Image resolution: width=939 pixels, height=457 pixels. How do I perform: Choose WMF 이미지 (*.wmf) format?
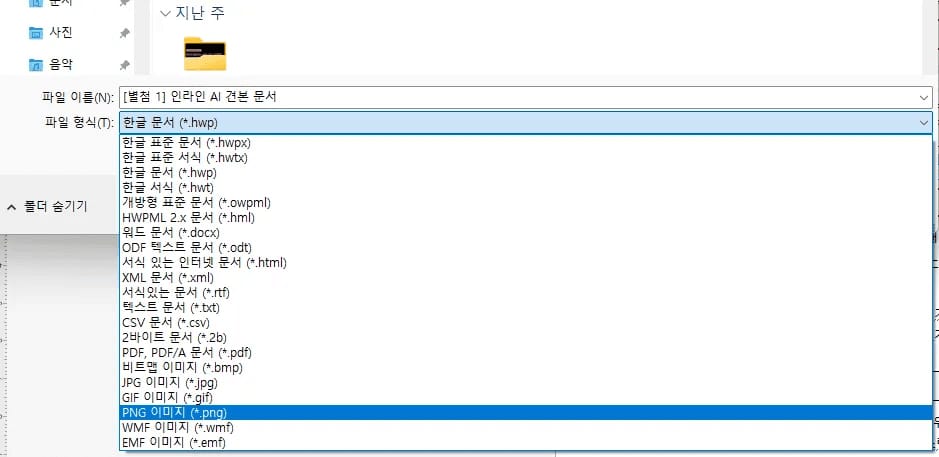pyautogui.click(x=526, y=428)
